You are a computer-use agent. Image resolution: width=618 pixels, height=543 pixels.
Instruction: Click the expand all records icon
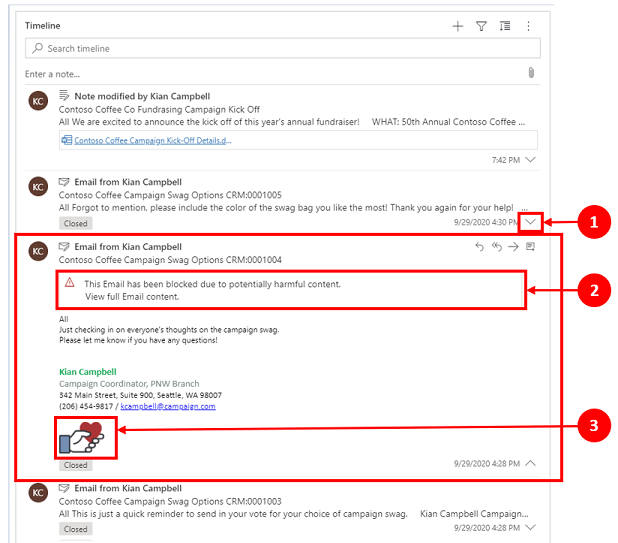pos(505,26)
